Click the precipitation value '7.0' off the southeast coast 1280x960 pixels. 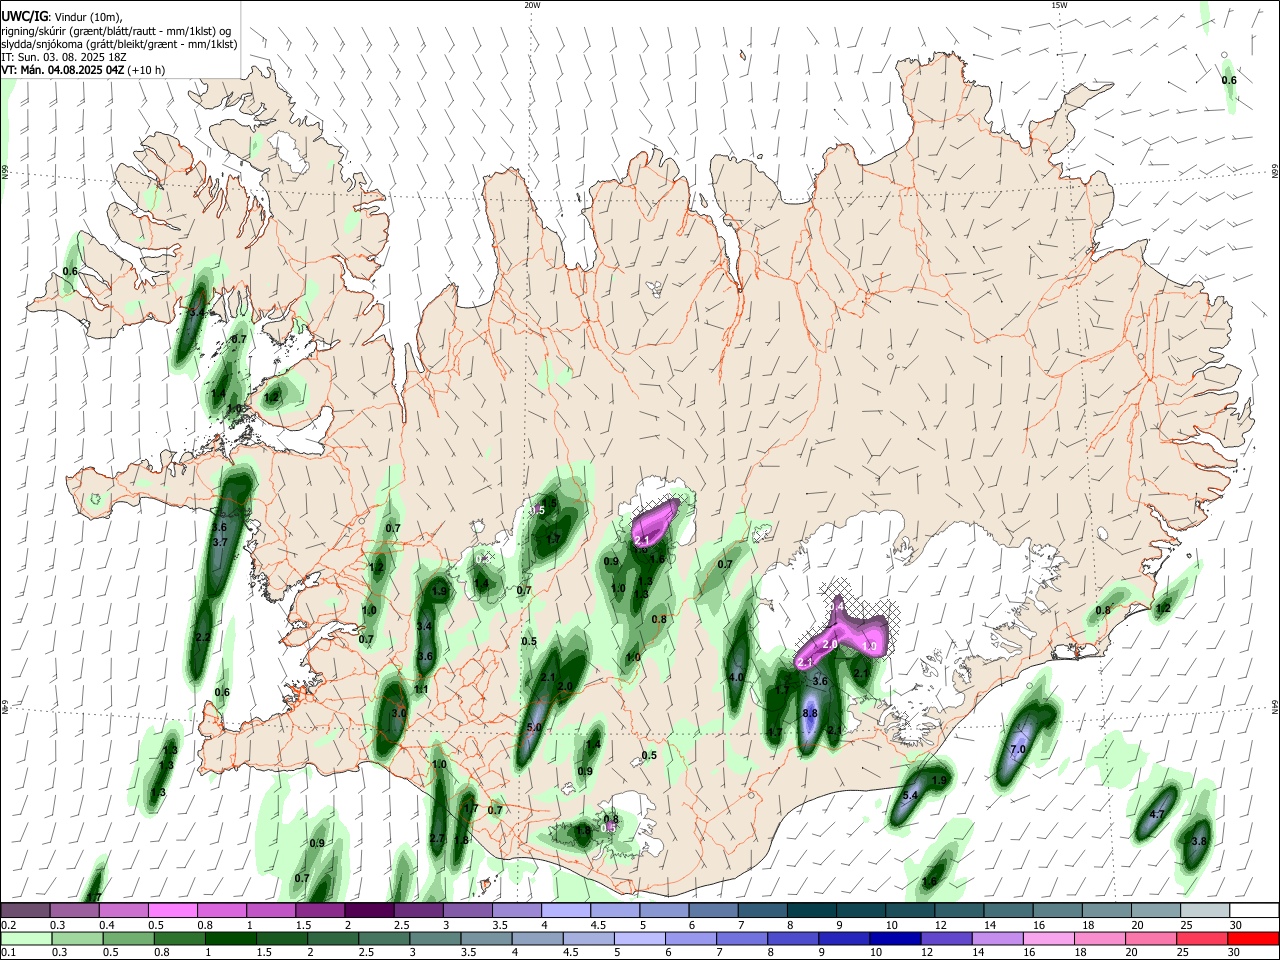pos(1018,749)
